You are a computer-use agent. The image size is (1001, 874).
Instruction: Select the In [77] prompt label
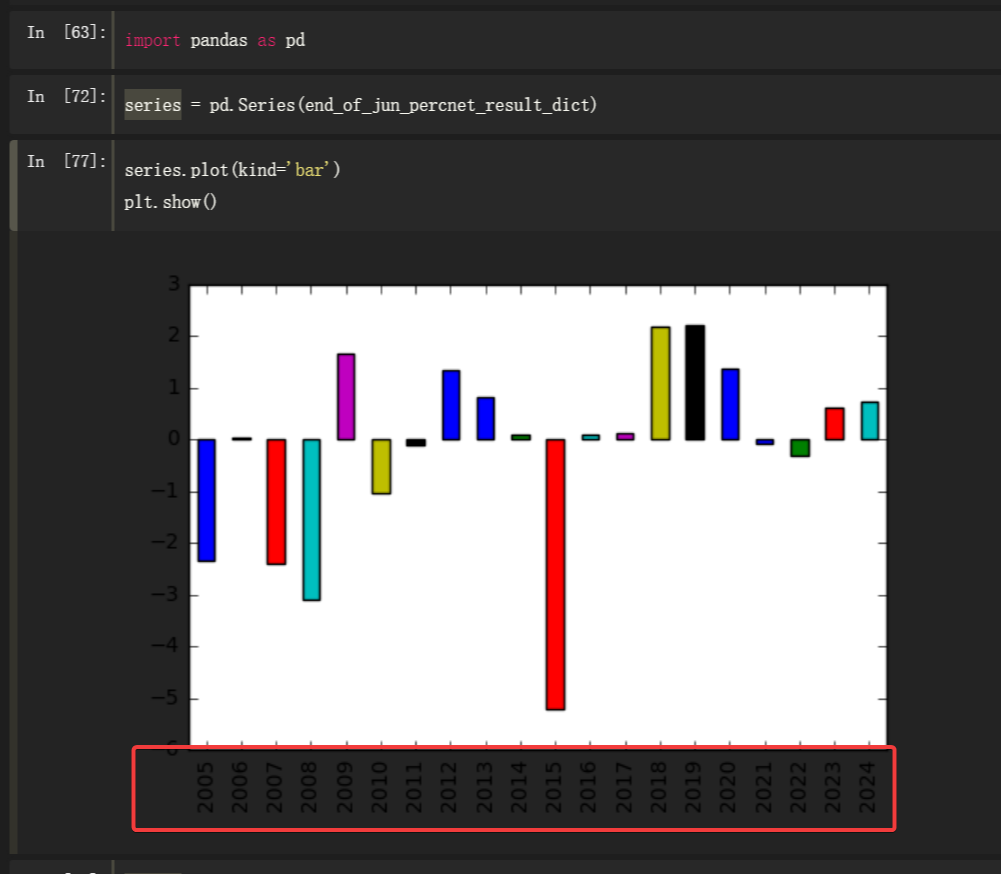point(66,161)
